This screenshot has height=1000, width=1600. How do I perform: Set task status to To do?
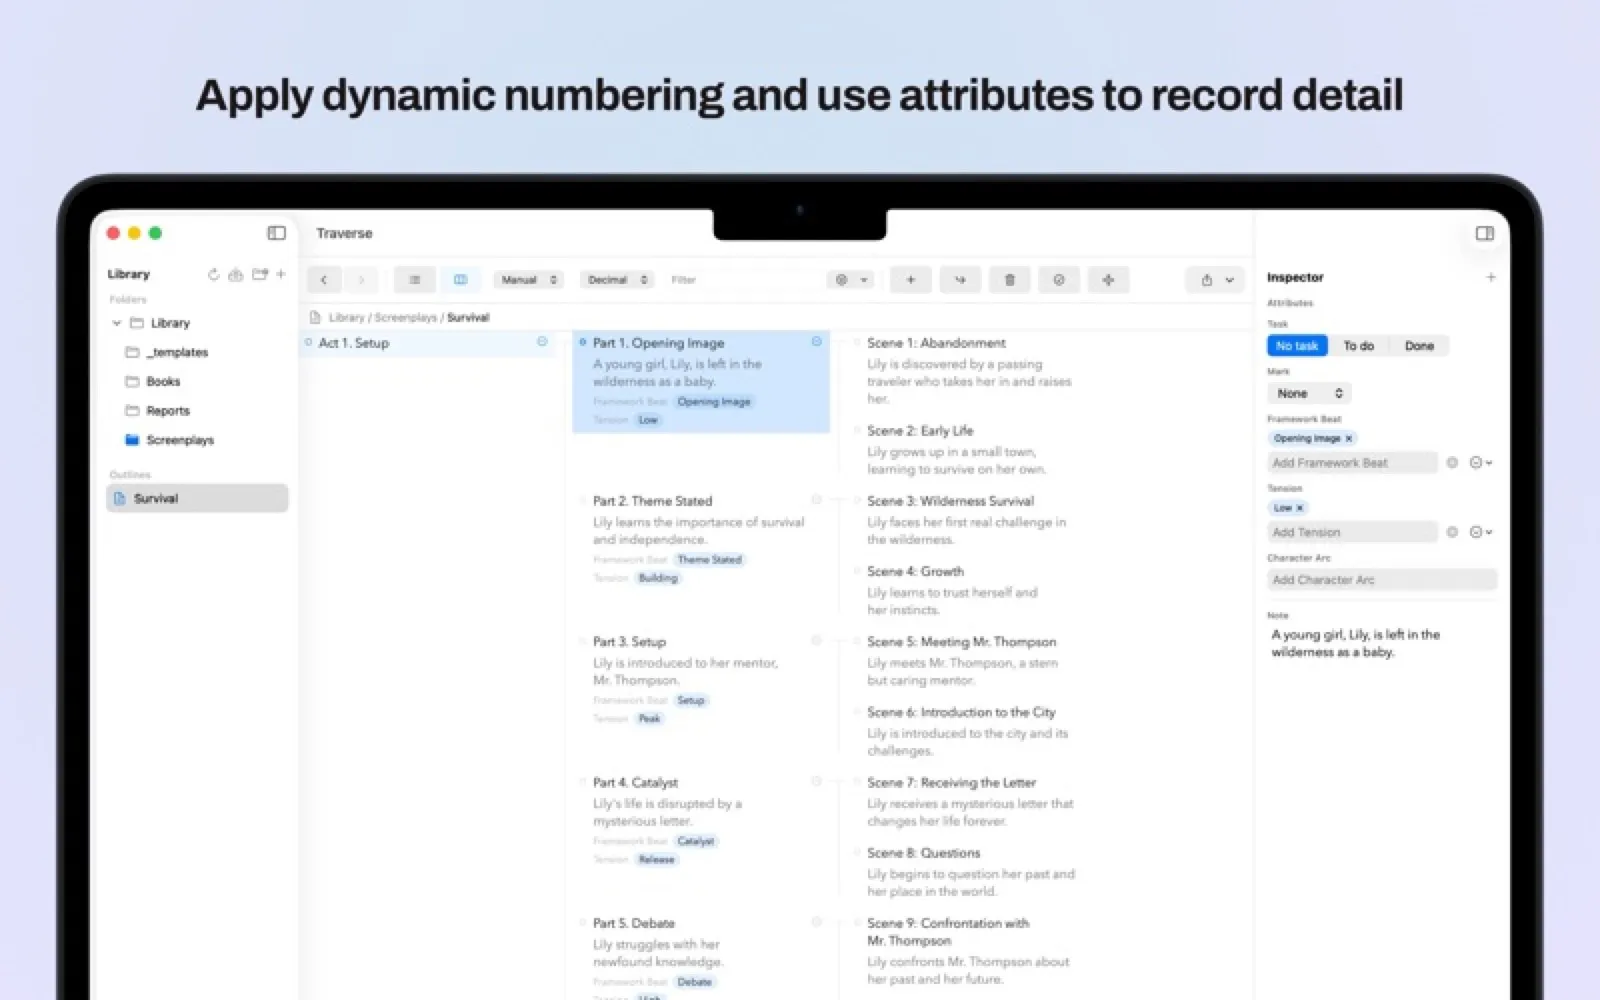click(1358, 346)
